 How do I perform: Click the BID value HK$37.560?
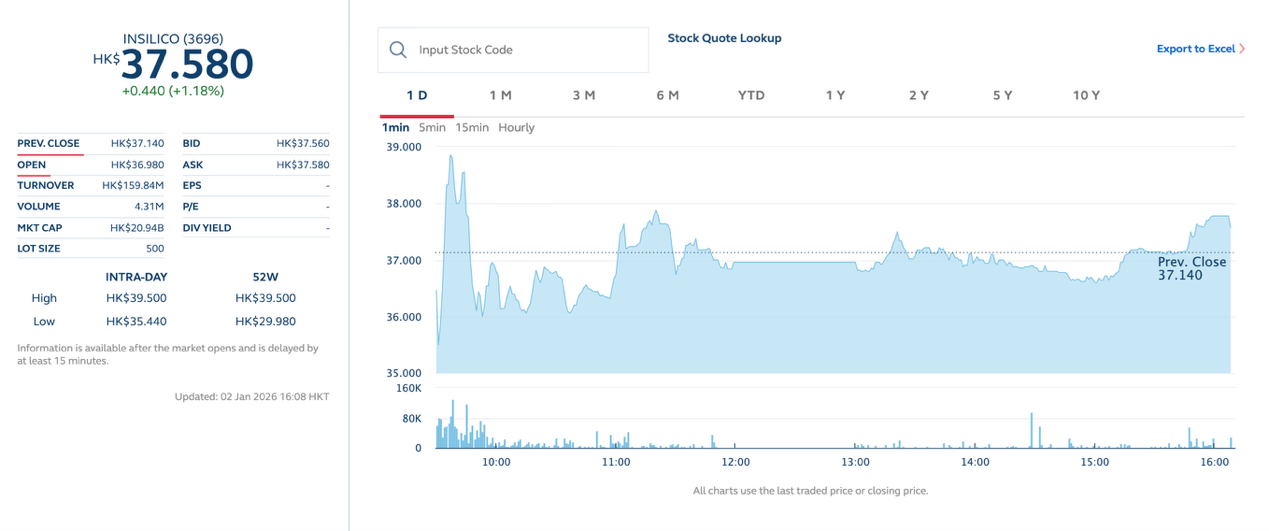click(x=303, y=143)
